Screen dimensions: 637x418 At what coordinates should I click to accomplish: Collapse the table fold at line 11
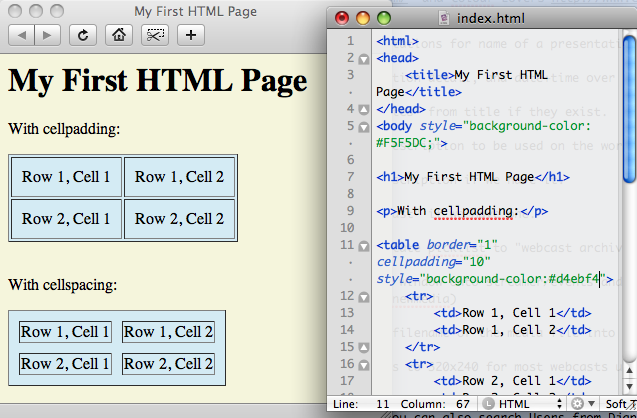[x=364, y=246]
